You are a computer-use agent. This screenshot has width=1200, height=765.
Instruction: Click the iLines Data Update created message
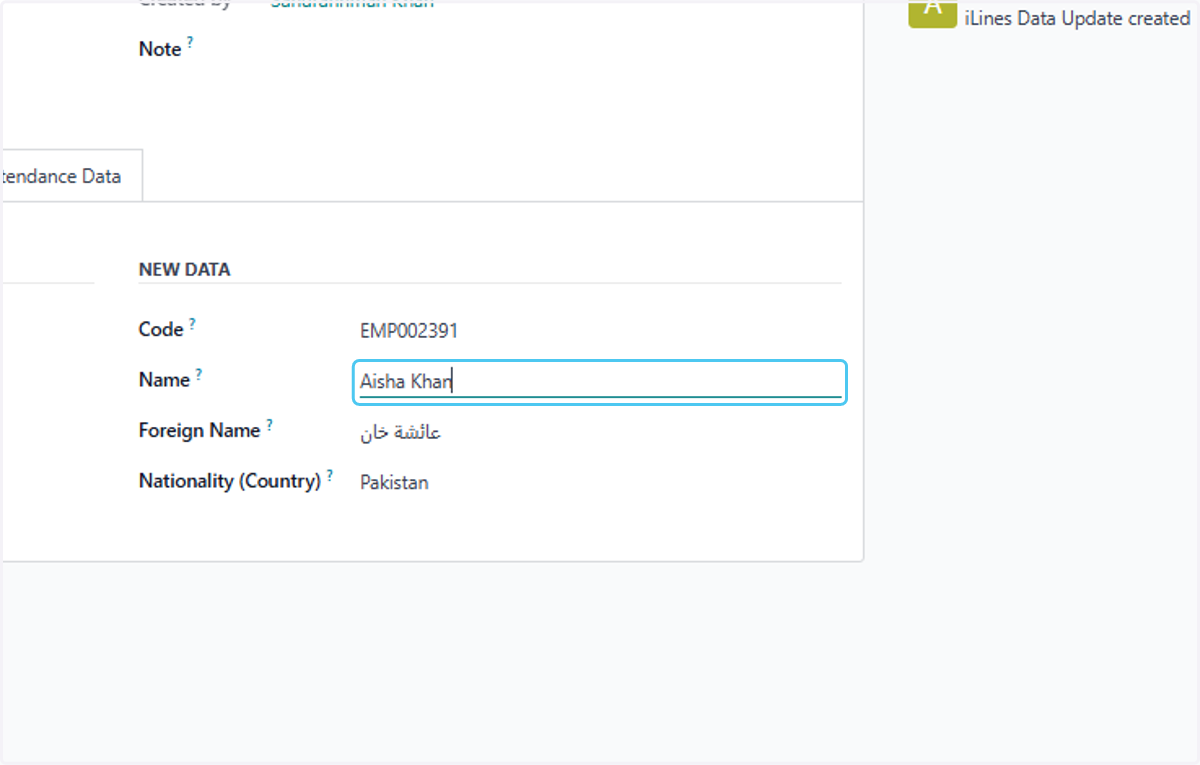coord(1077,18)
